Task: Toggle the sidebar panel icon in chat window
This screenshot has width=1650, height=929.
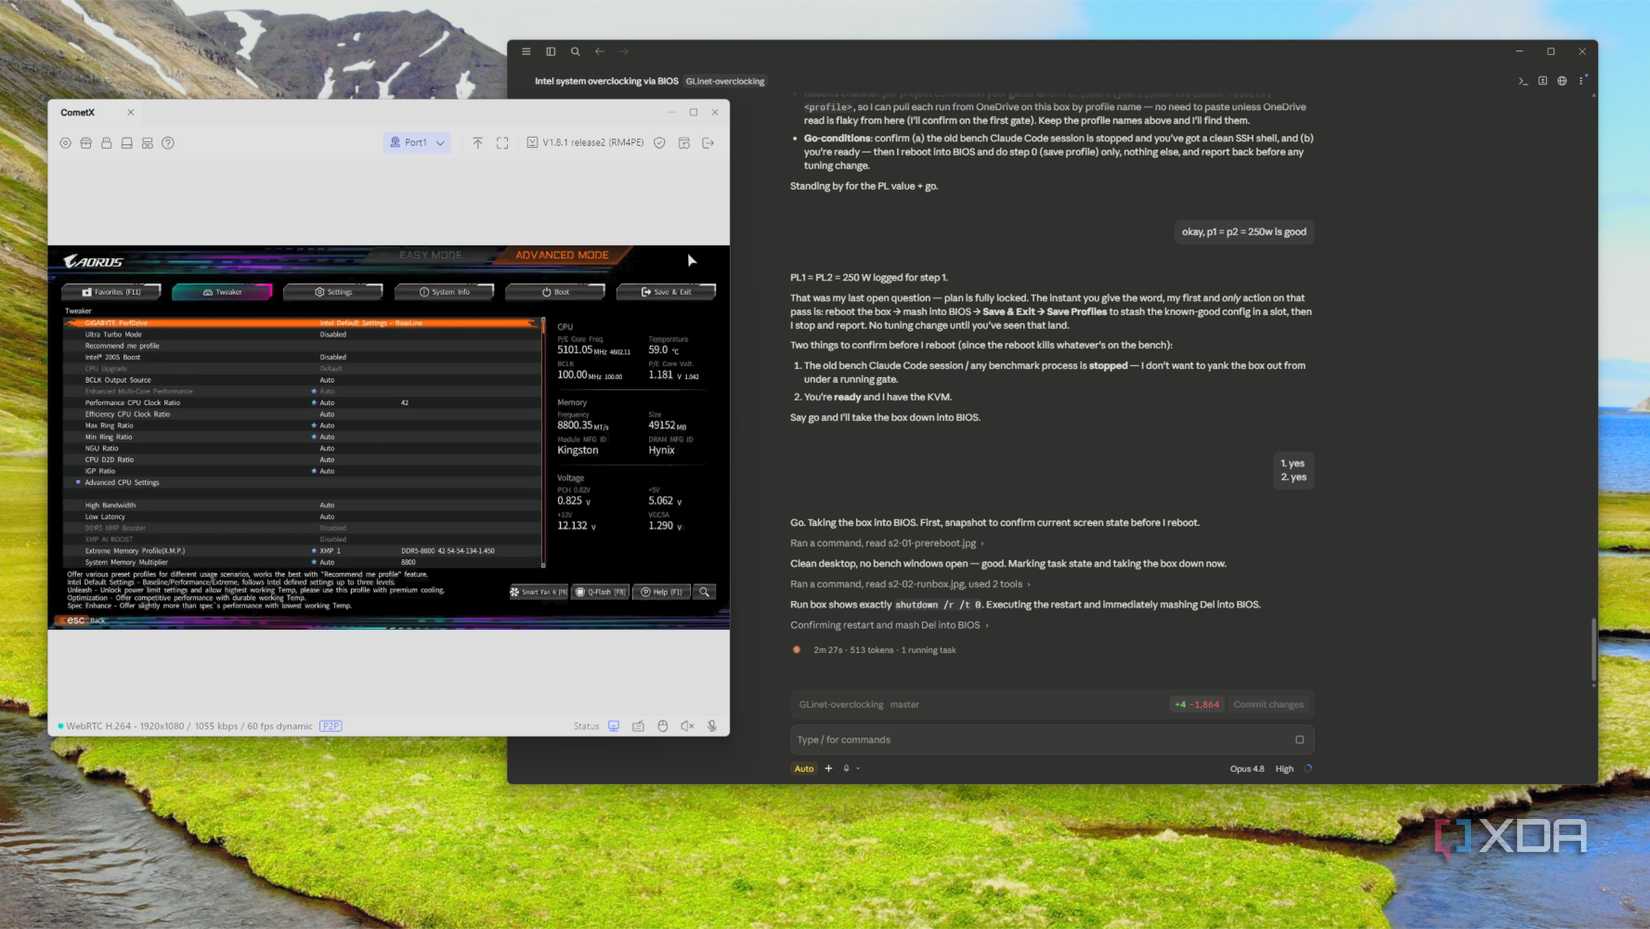Action: (551, 51)
